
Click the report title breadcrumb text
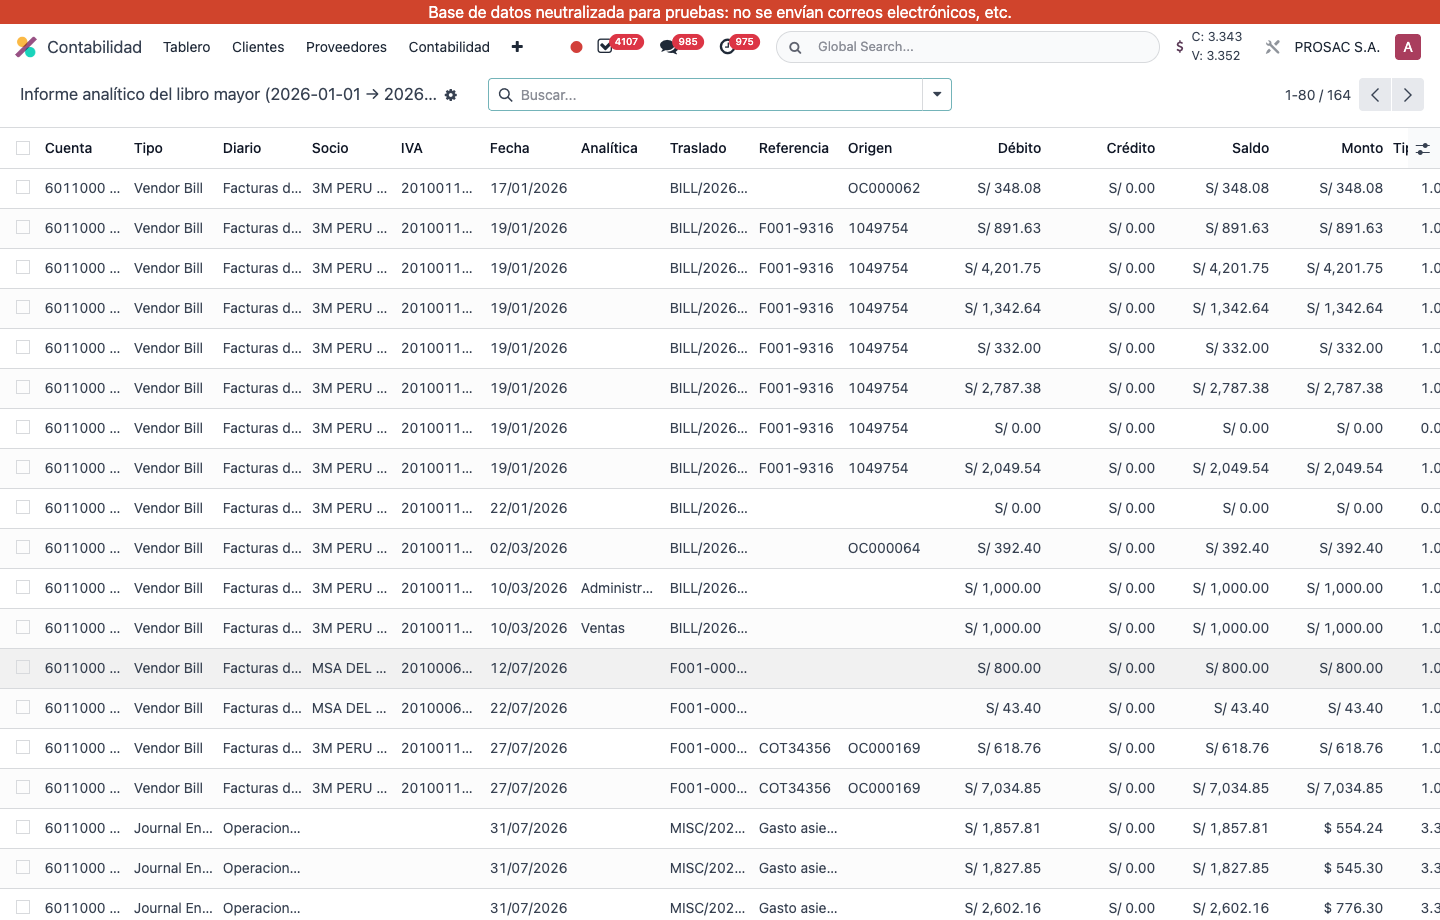(228, 94)
